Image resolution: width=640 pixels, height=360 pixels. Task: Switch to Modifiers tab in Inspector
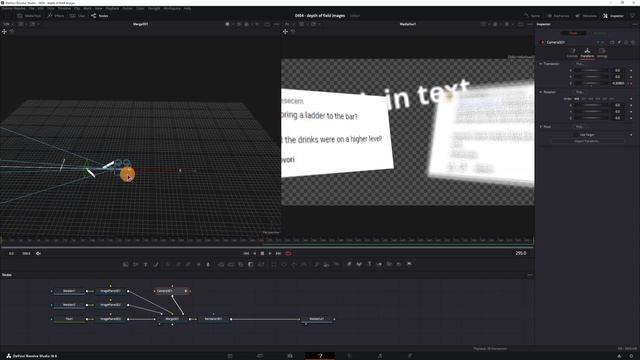click(600, 33)
